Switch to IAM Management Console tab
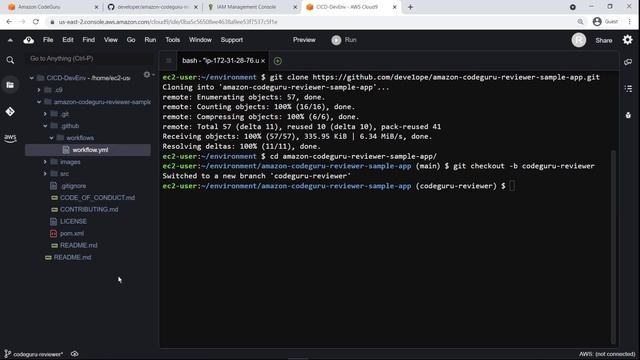 point(252,7)
